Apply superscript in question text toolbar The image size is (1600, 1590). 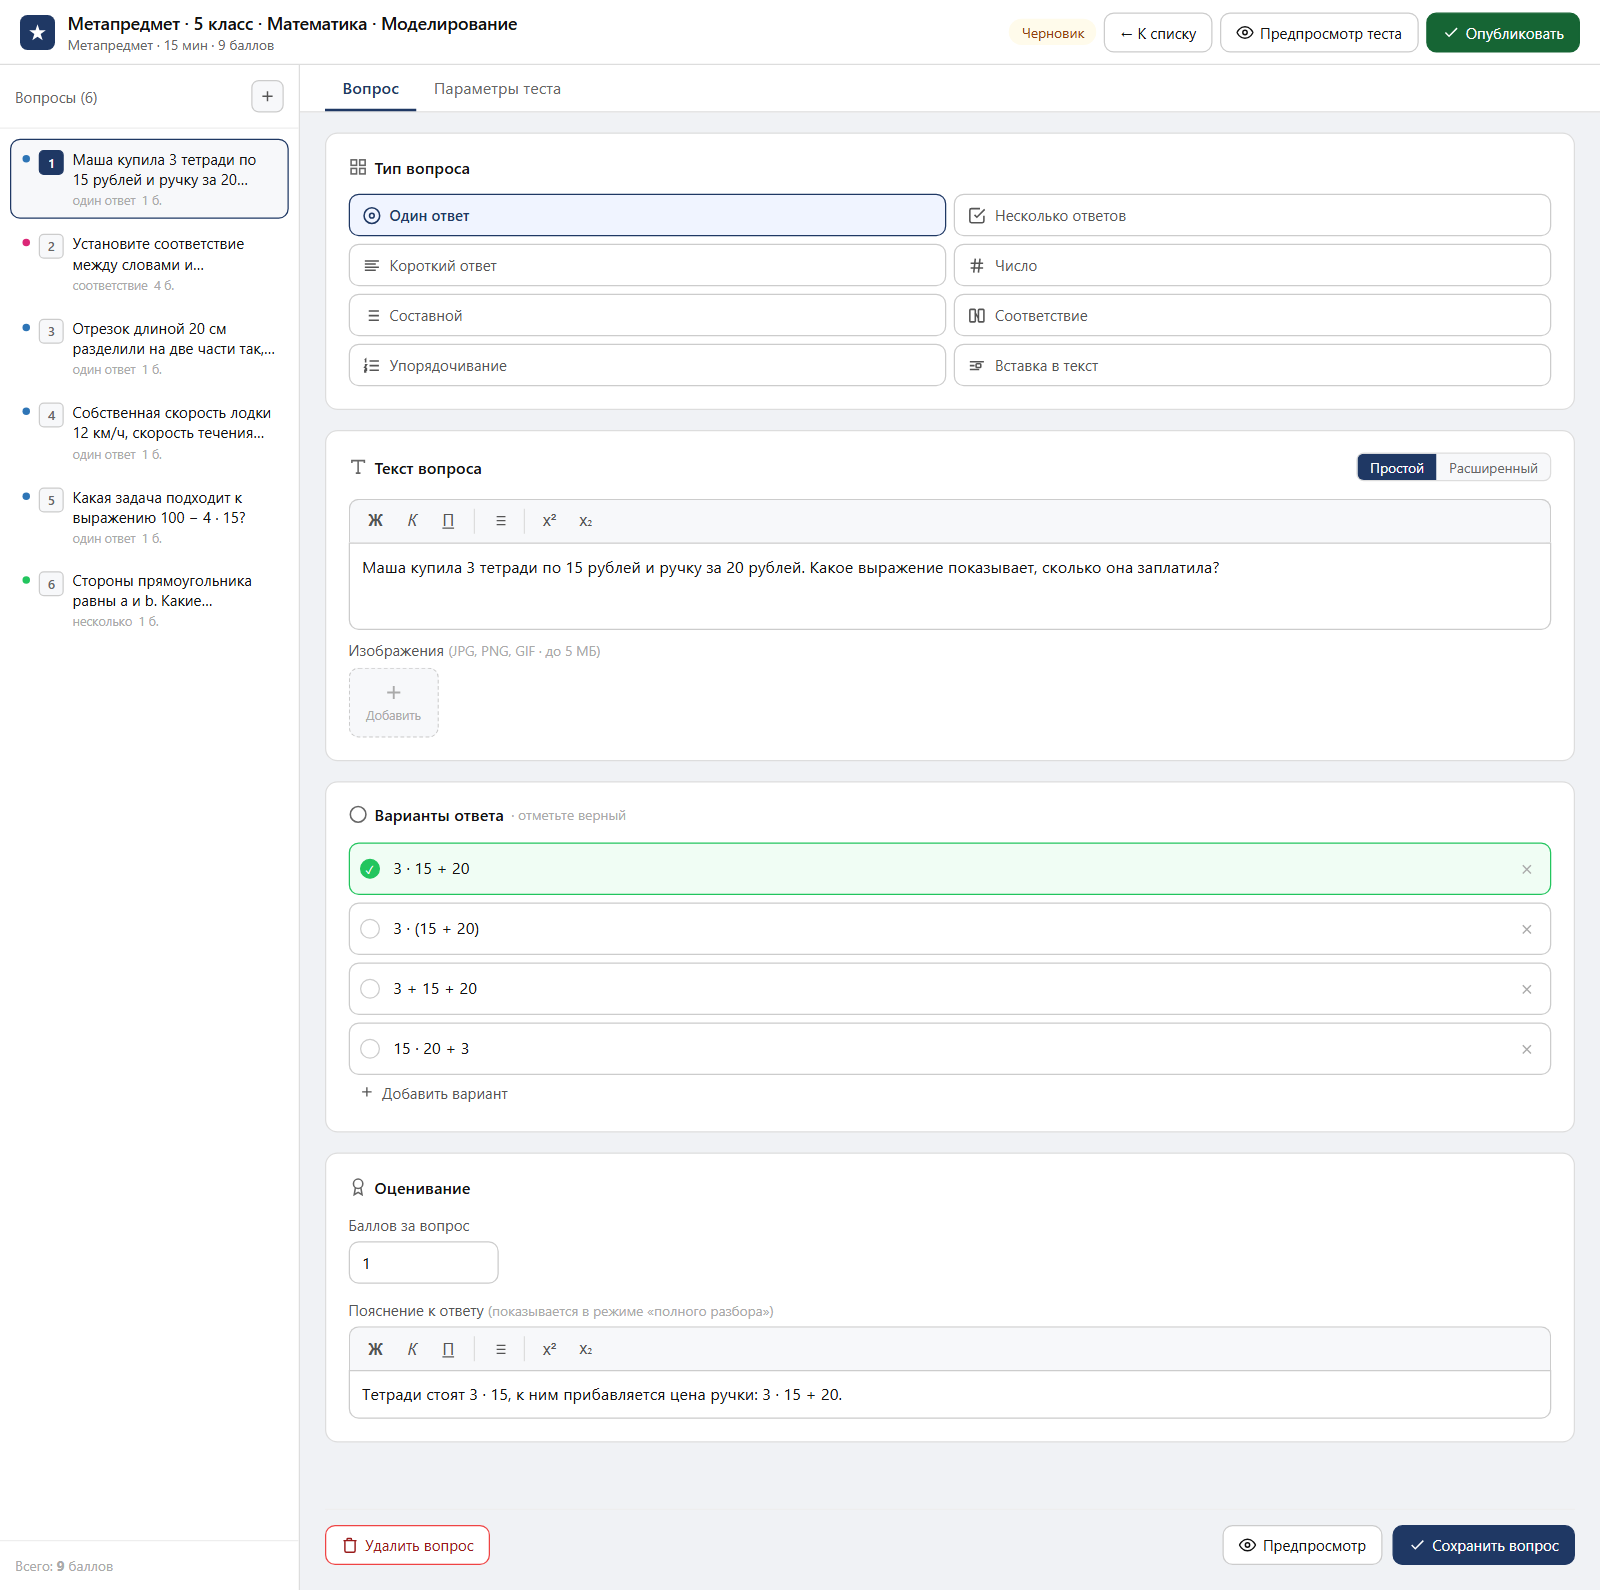(549, 521)
